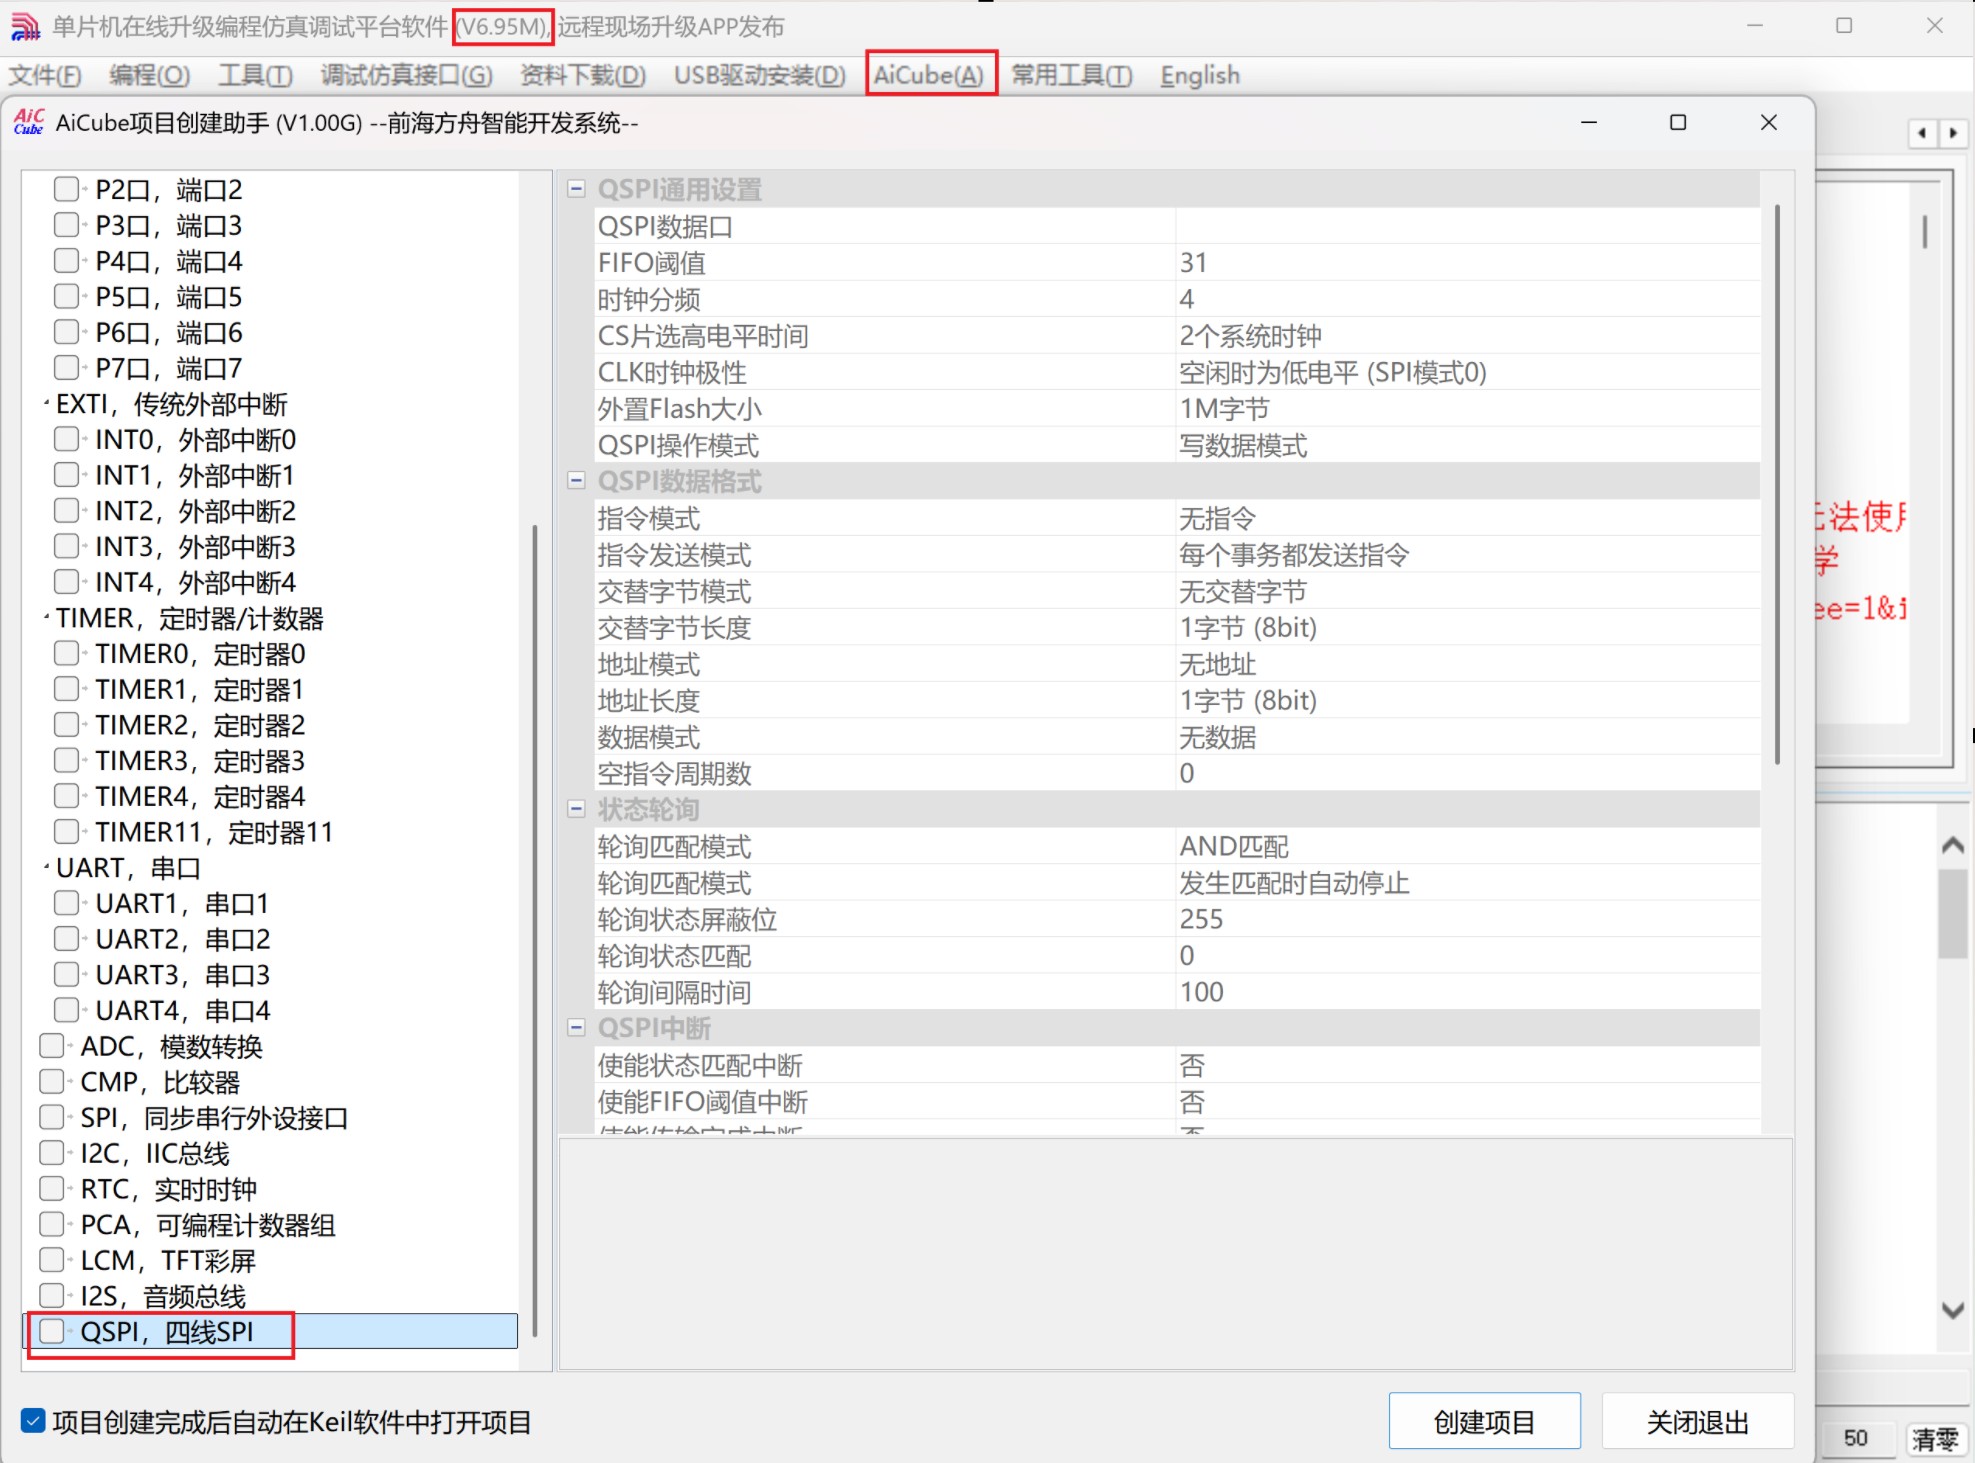The height and width of the screenshot is (1463, 1975).
Task: Select the LCM TFT彩屏 tree item
Action: pos(168,1260)
